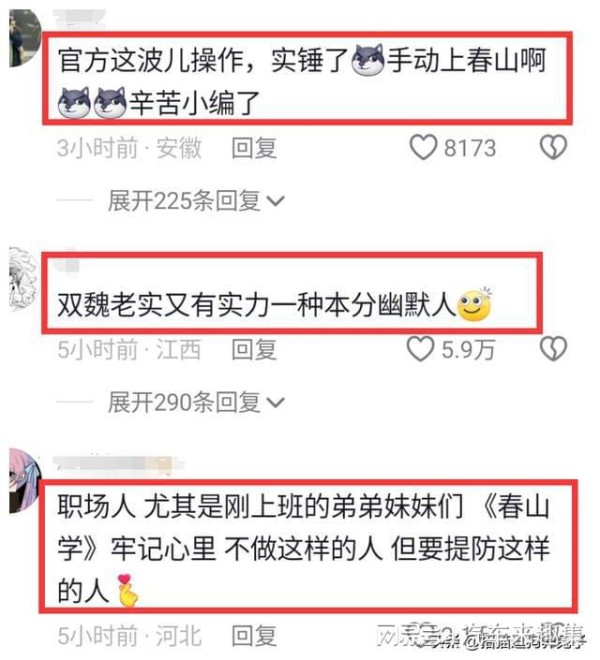Open second commenter's sketch avatar
Image resolution: width=600 pixels, height=660 pixels.
pos(24,279)
